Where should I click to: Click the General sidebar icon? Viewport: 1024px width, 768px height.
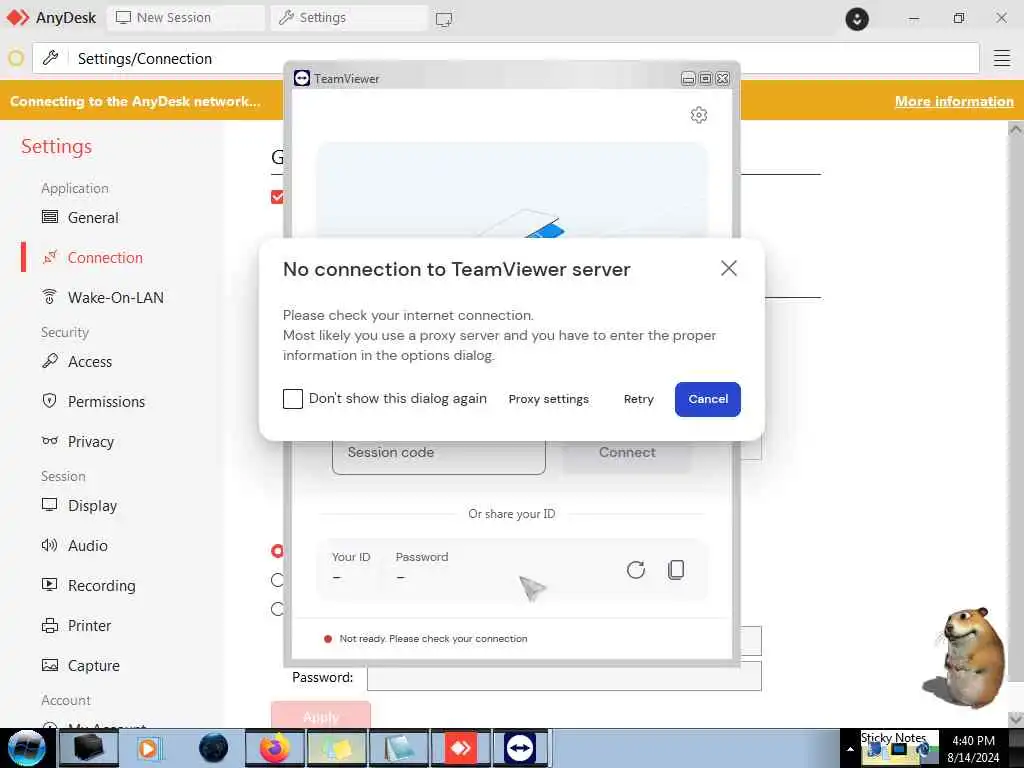pos(50,217)
